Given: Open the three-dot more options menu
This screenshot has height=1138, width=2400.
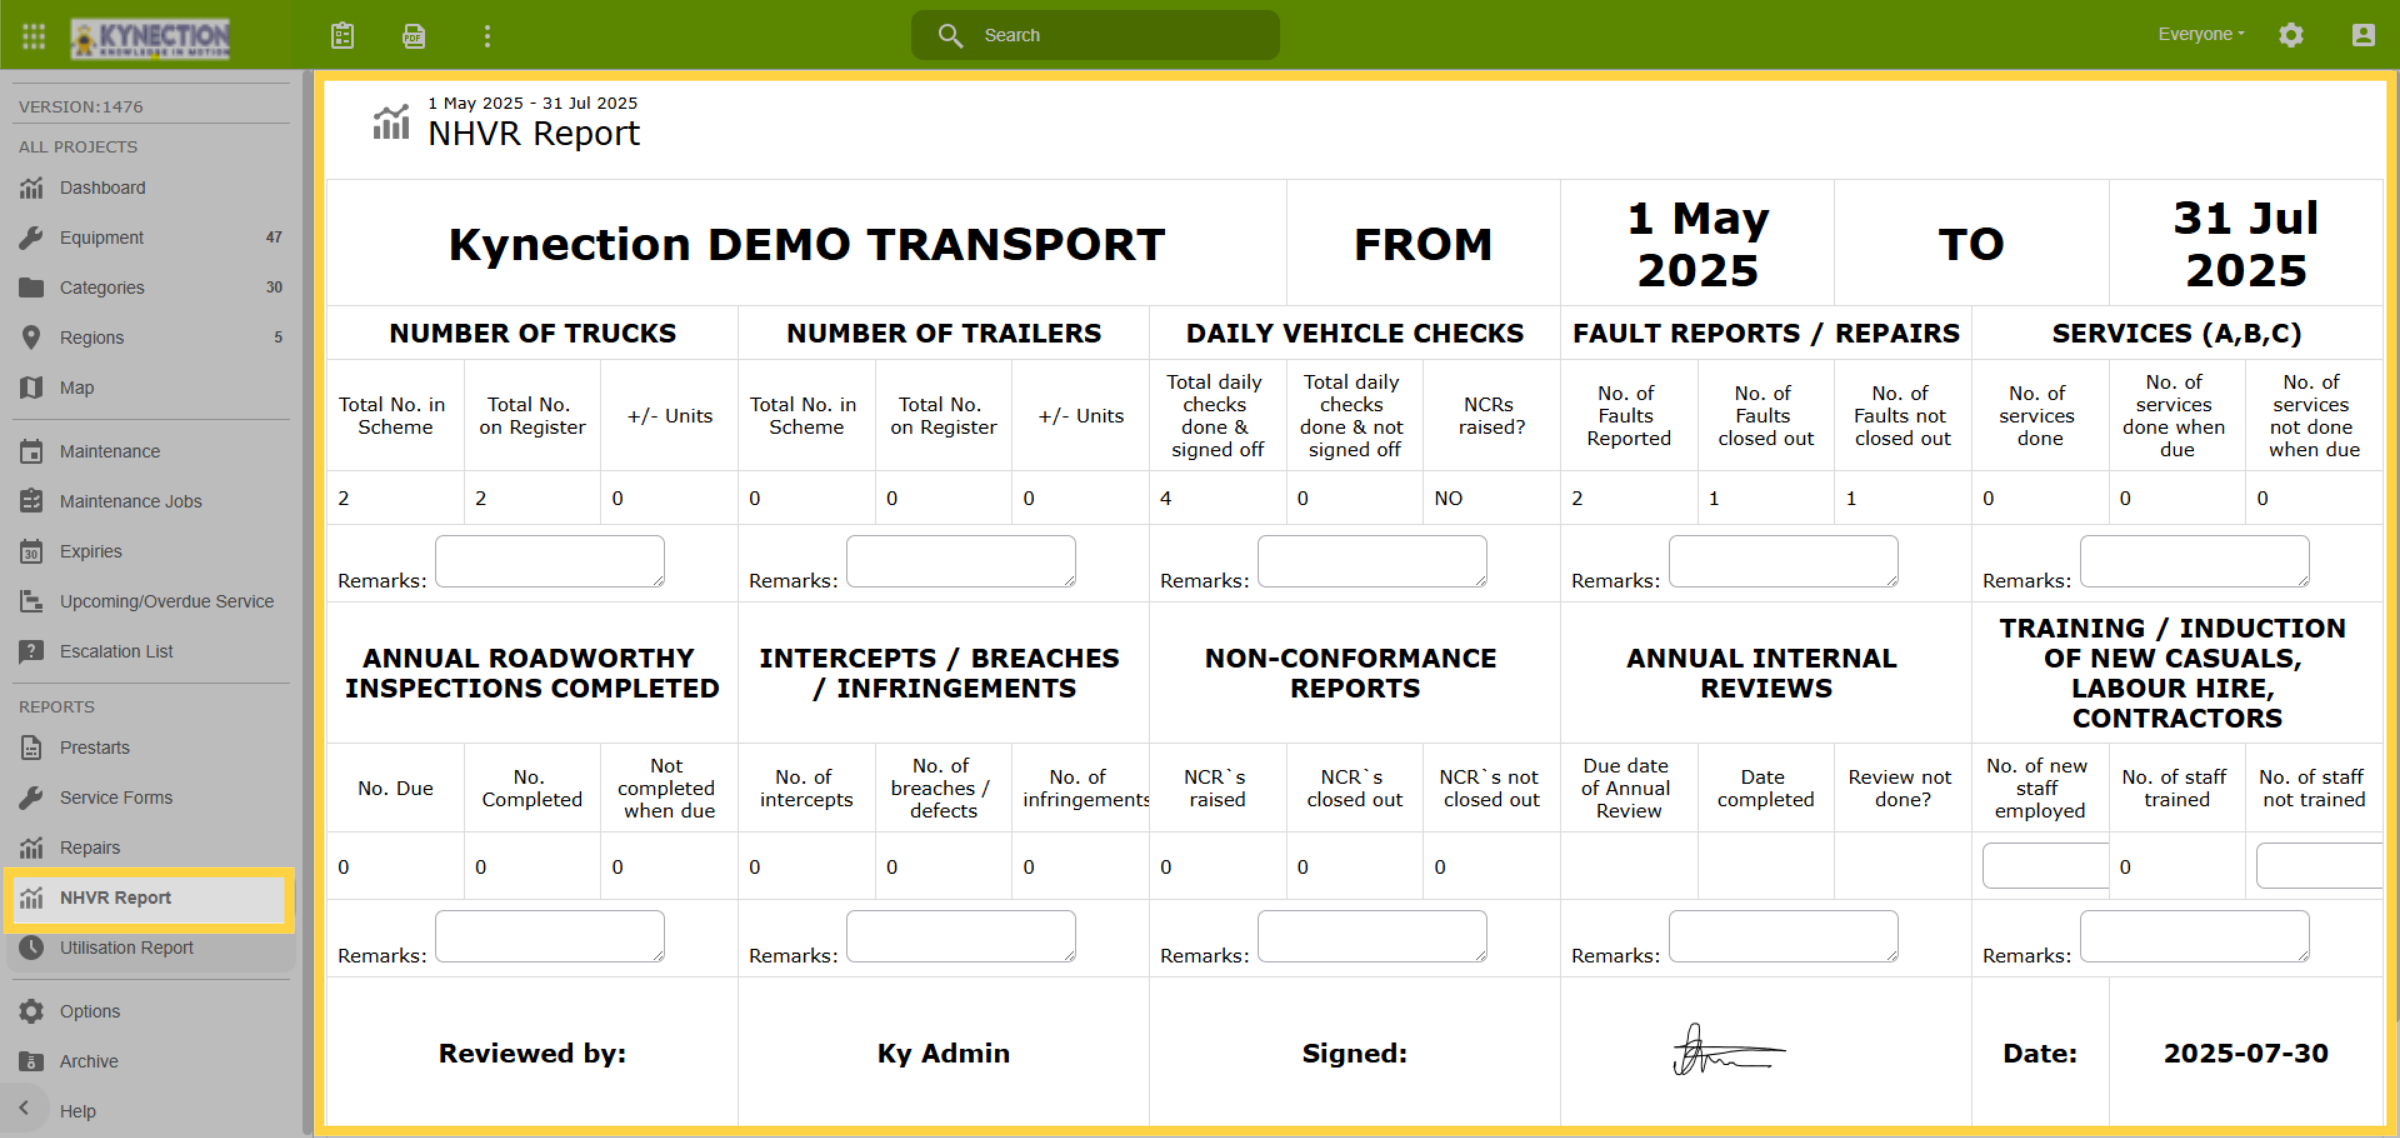Looking at the screenshot, I should (x=487, y=36).
